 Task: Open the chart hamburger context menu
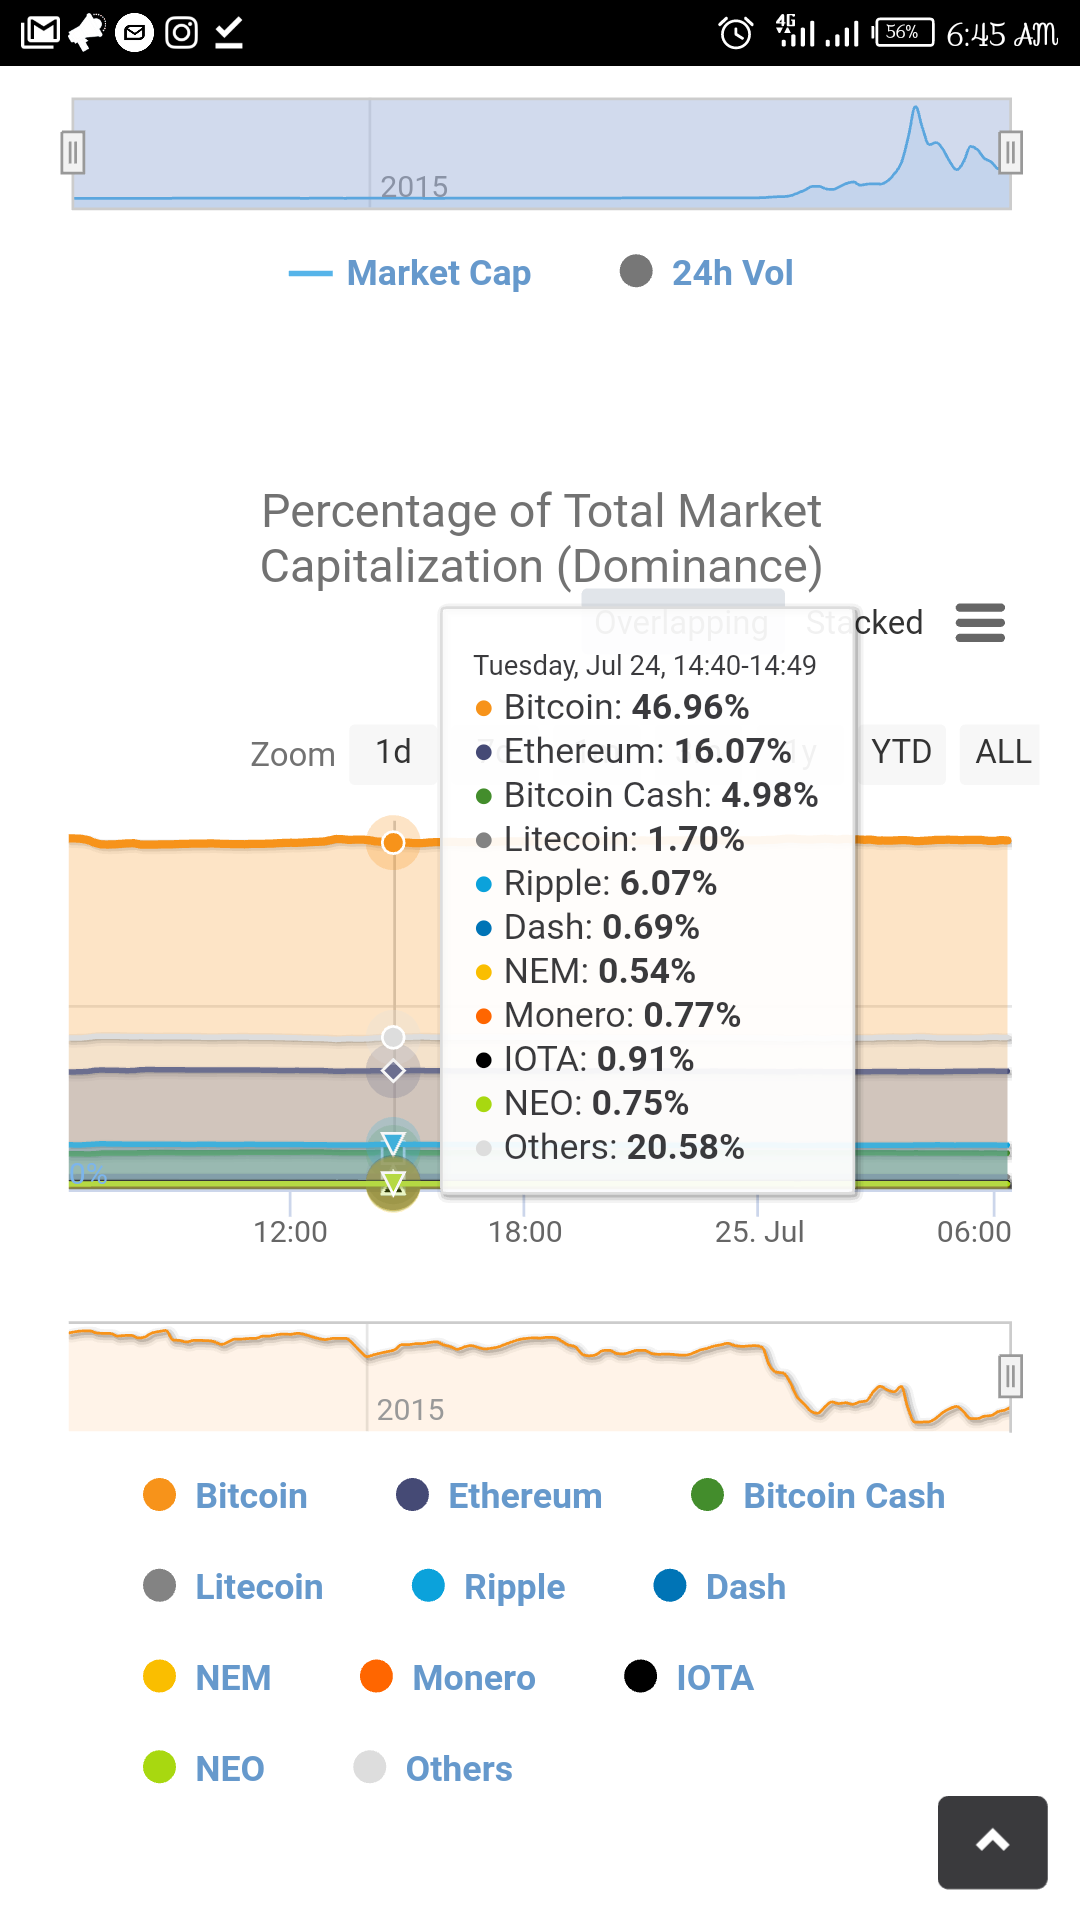click(x=980, y=622)
